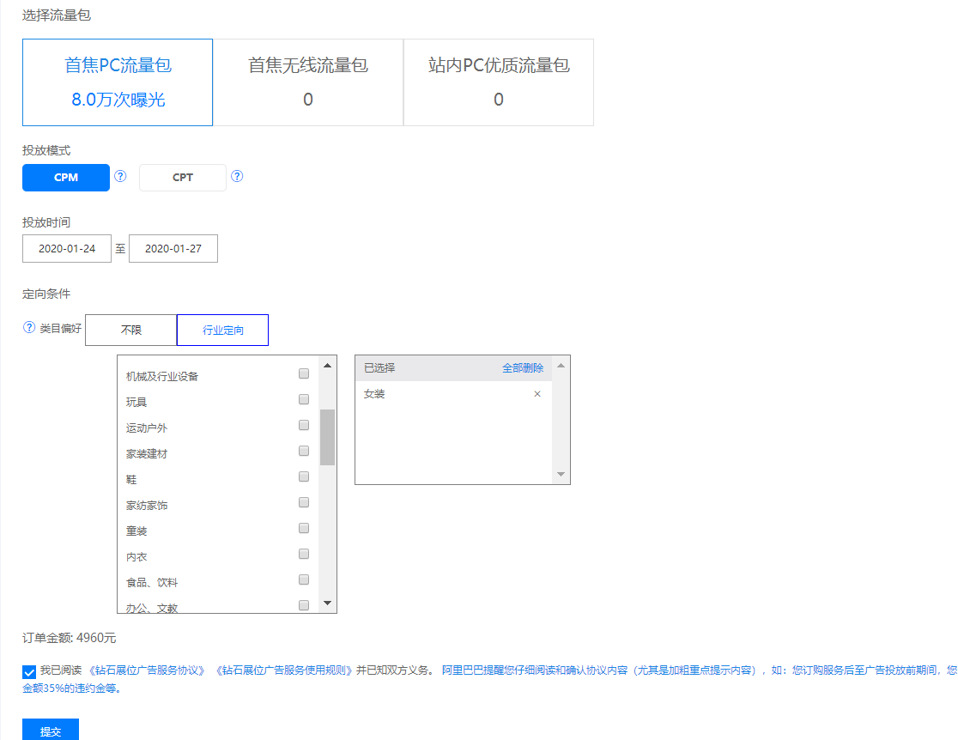Click the industry list scroll-down arrow
The width and height of the screenshot is (958, 740).
tap(327, 603)
